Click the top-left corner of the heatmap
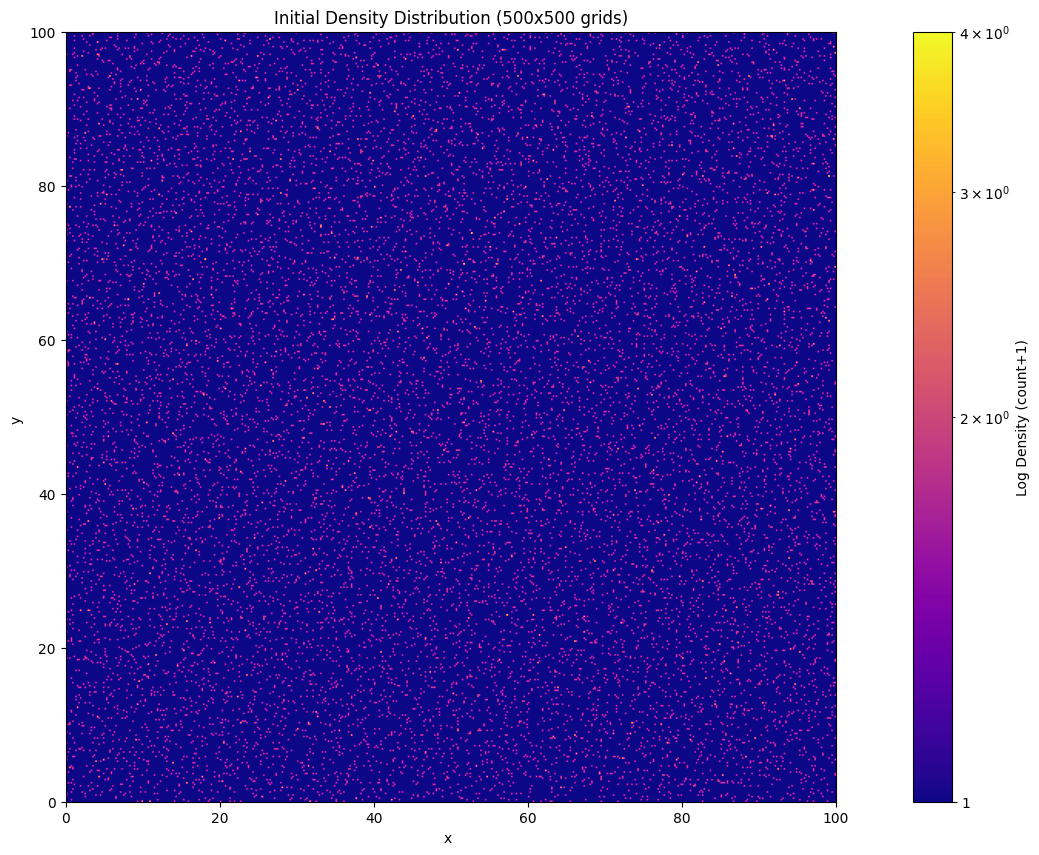This screenshot has width=1039, height=855. pos(68,33)
